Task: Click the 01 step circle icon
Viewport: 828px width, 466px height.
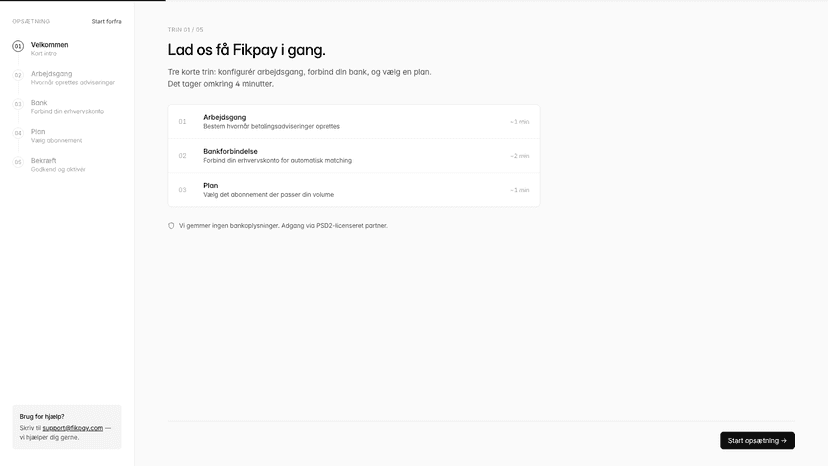Action: point(18,46)
